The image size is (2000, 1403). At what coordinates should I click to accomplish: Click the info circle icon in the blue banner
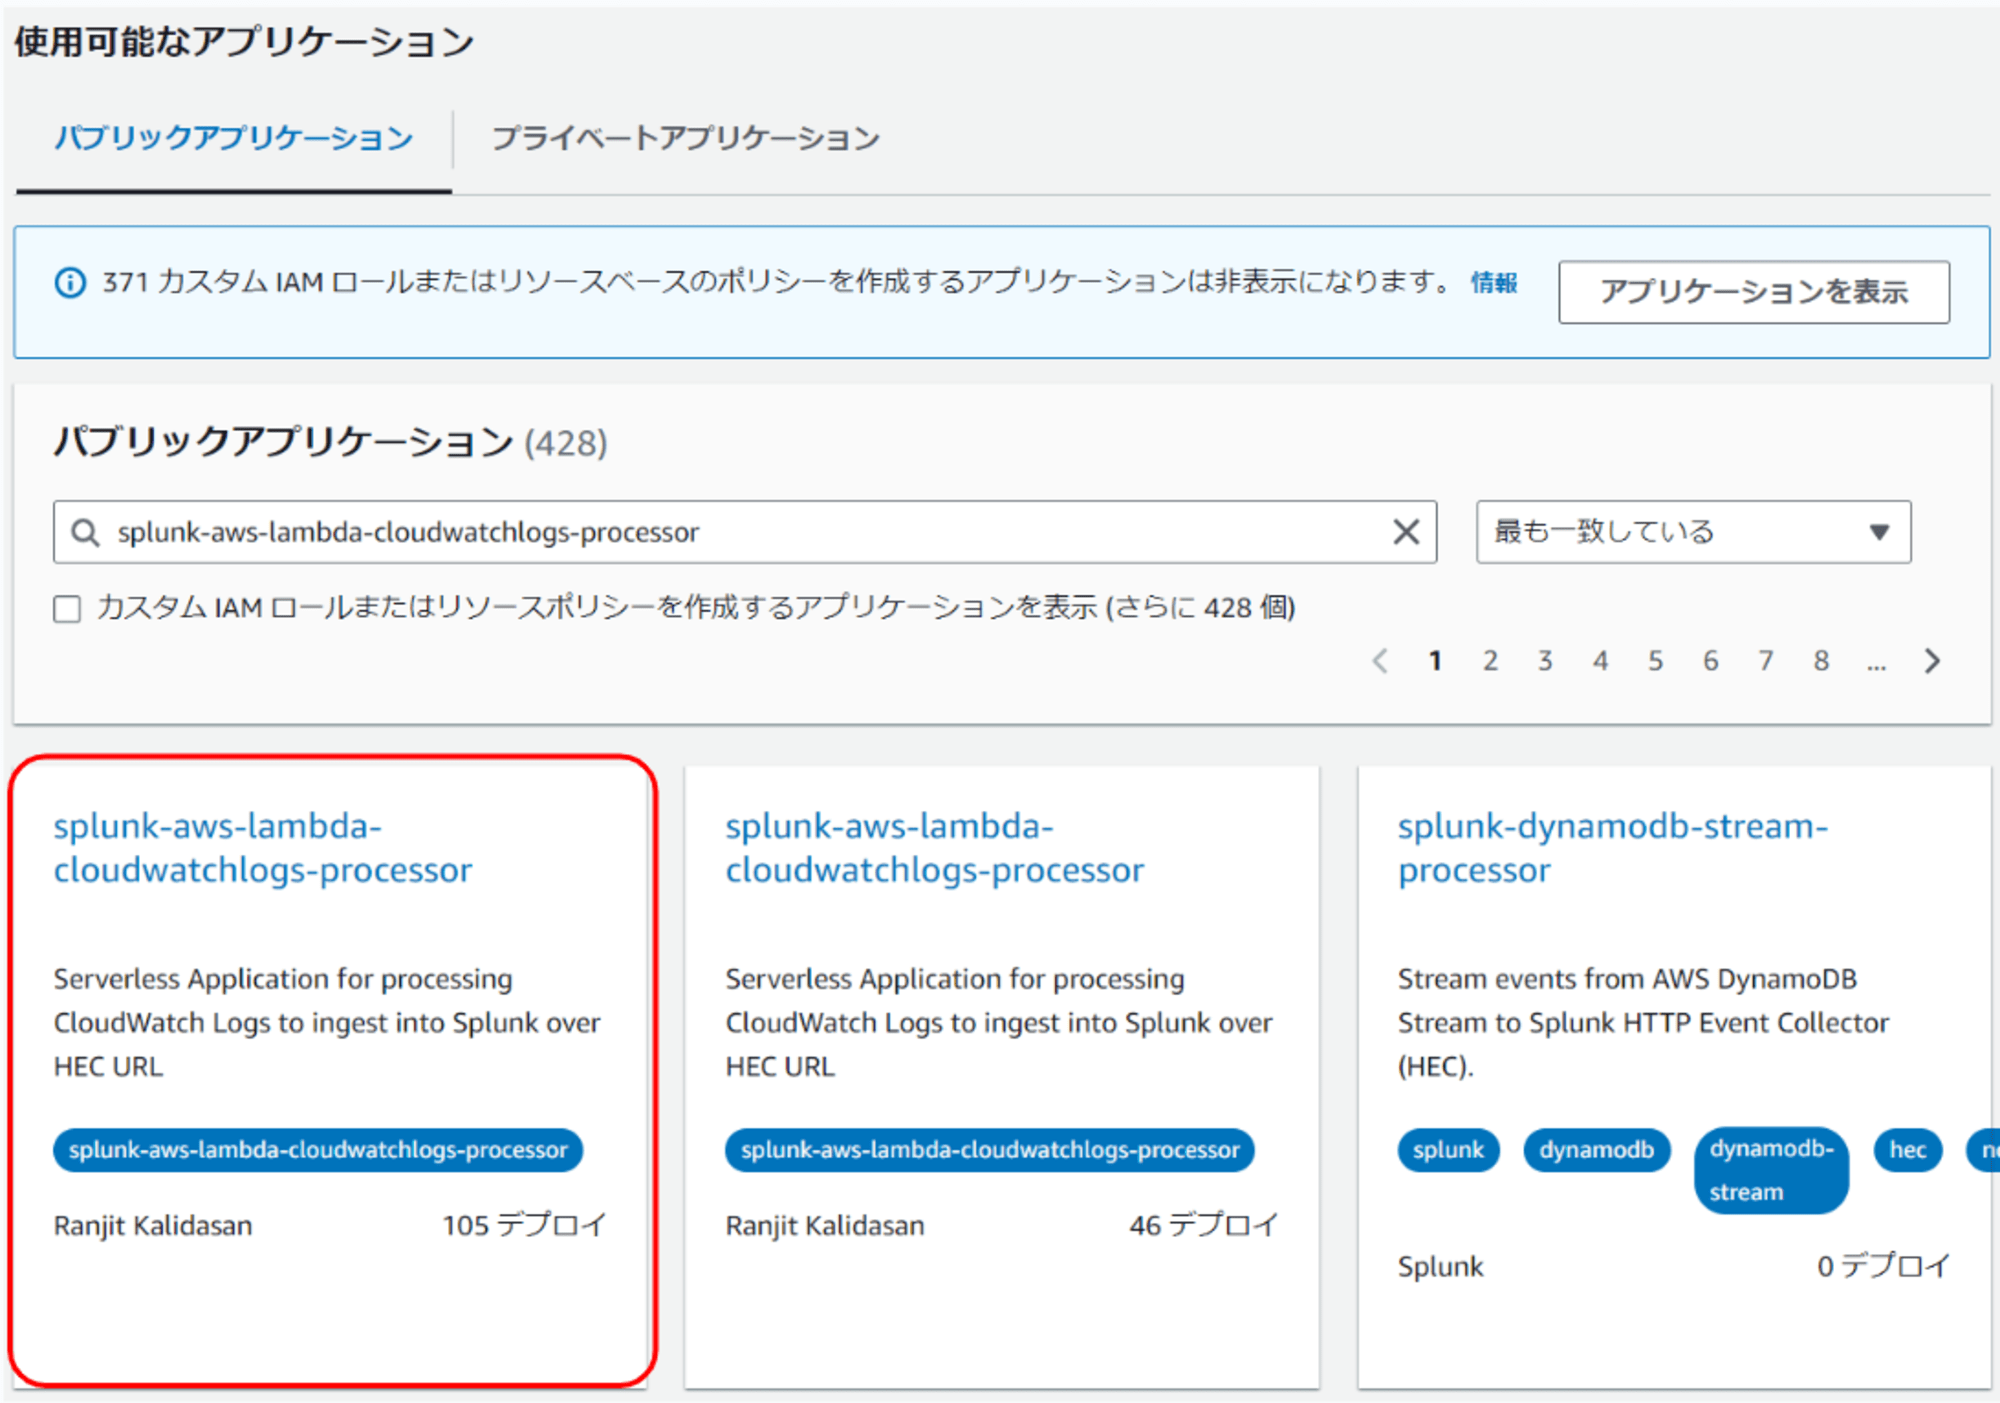click(x=70, y=283)
